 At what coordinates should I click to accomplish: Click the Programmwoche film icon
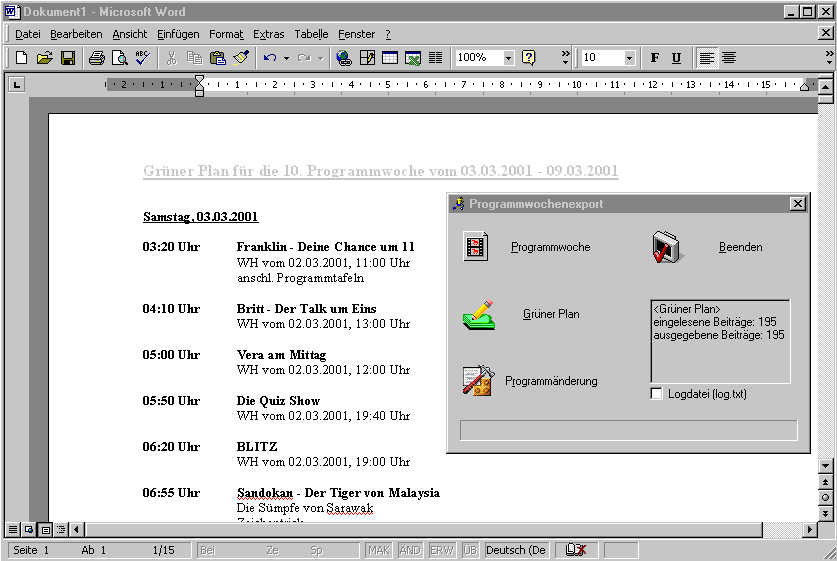pyautogui.click(x=476, y=247)
